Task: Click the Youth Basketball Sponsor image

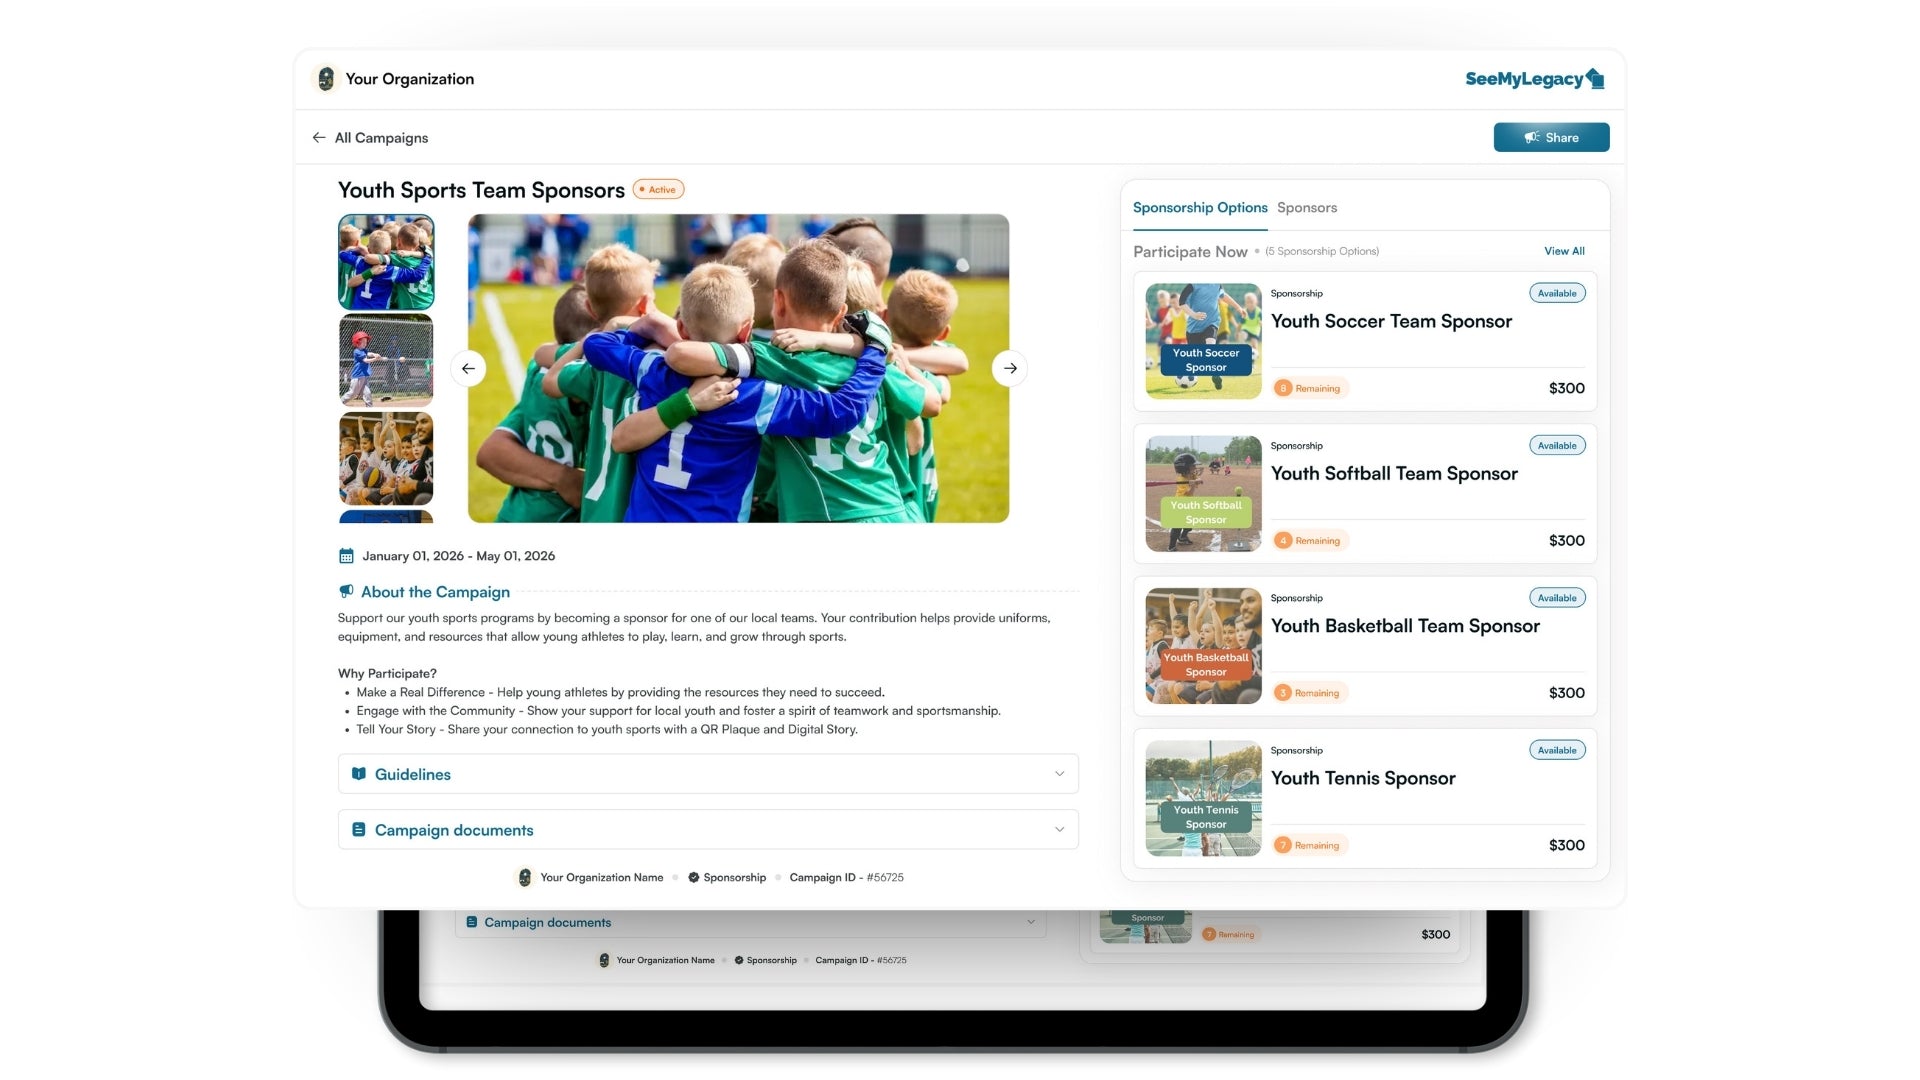Action: [1204, 646]
